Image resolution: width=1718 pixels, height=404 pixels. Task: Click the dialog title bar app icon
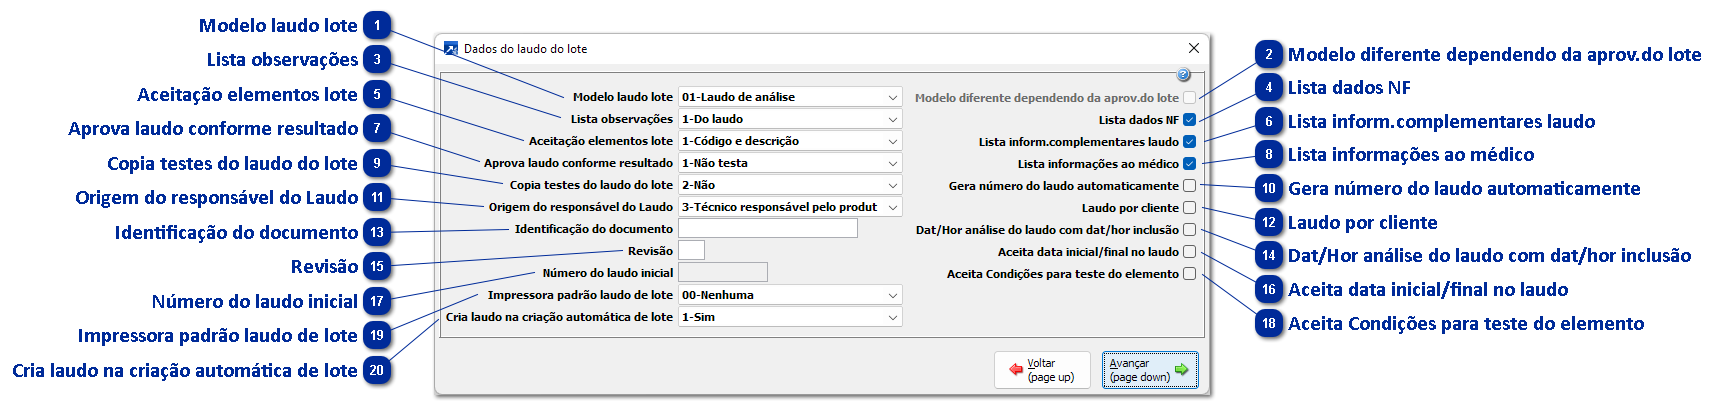point(451,48)
